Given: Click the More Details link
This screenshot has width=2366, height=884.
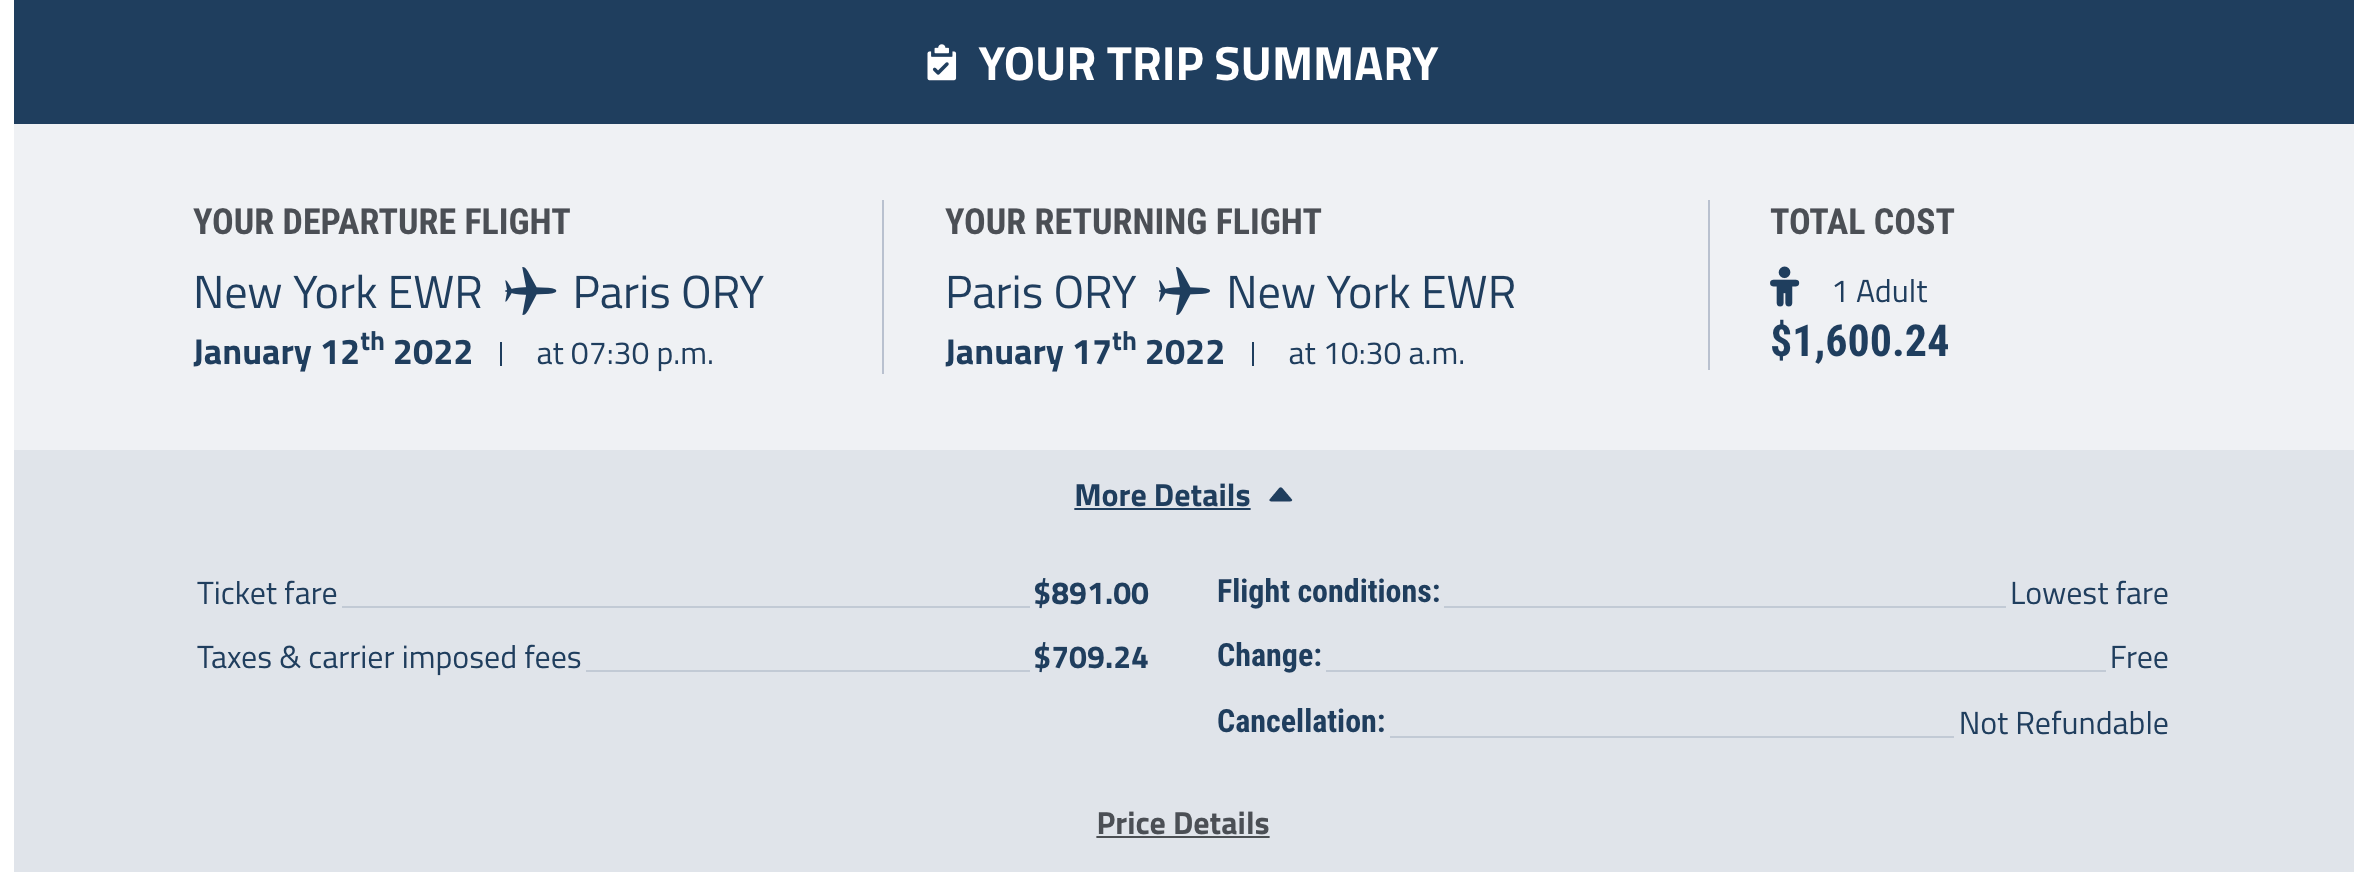Looking at the screenshot, I should [1162, 496].
